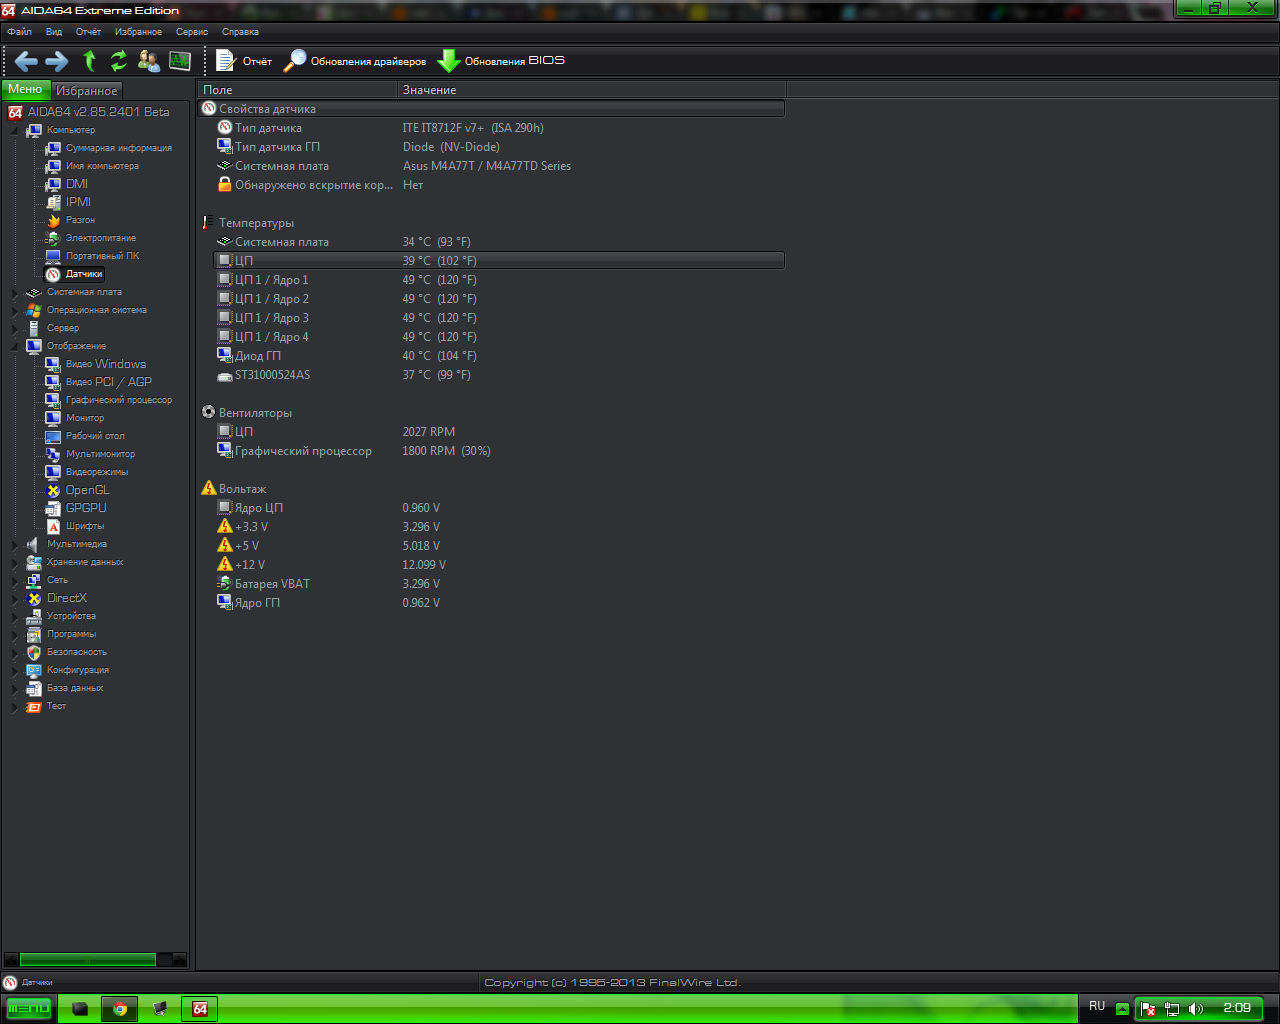
Task: Expand the Системная плата tree branch
Action: coord(15,292)
